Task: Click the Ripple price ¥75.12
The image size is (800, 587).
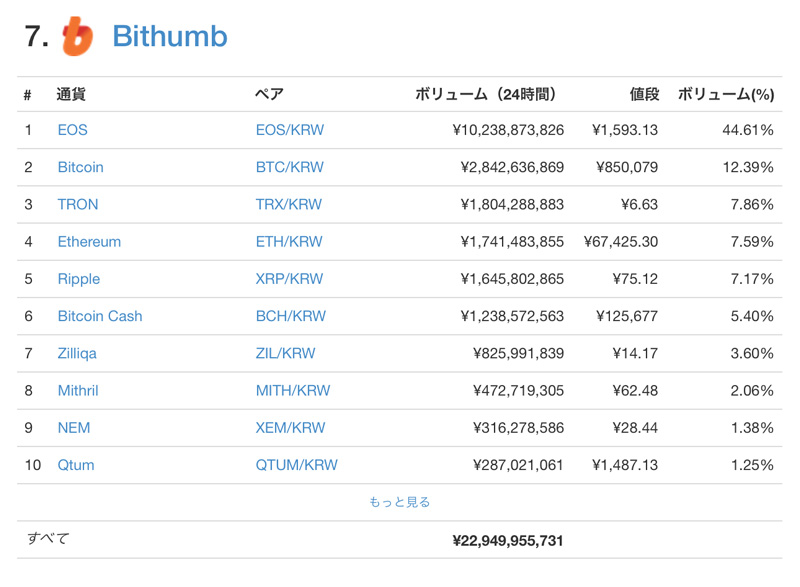Action: (635, 279)
